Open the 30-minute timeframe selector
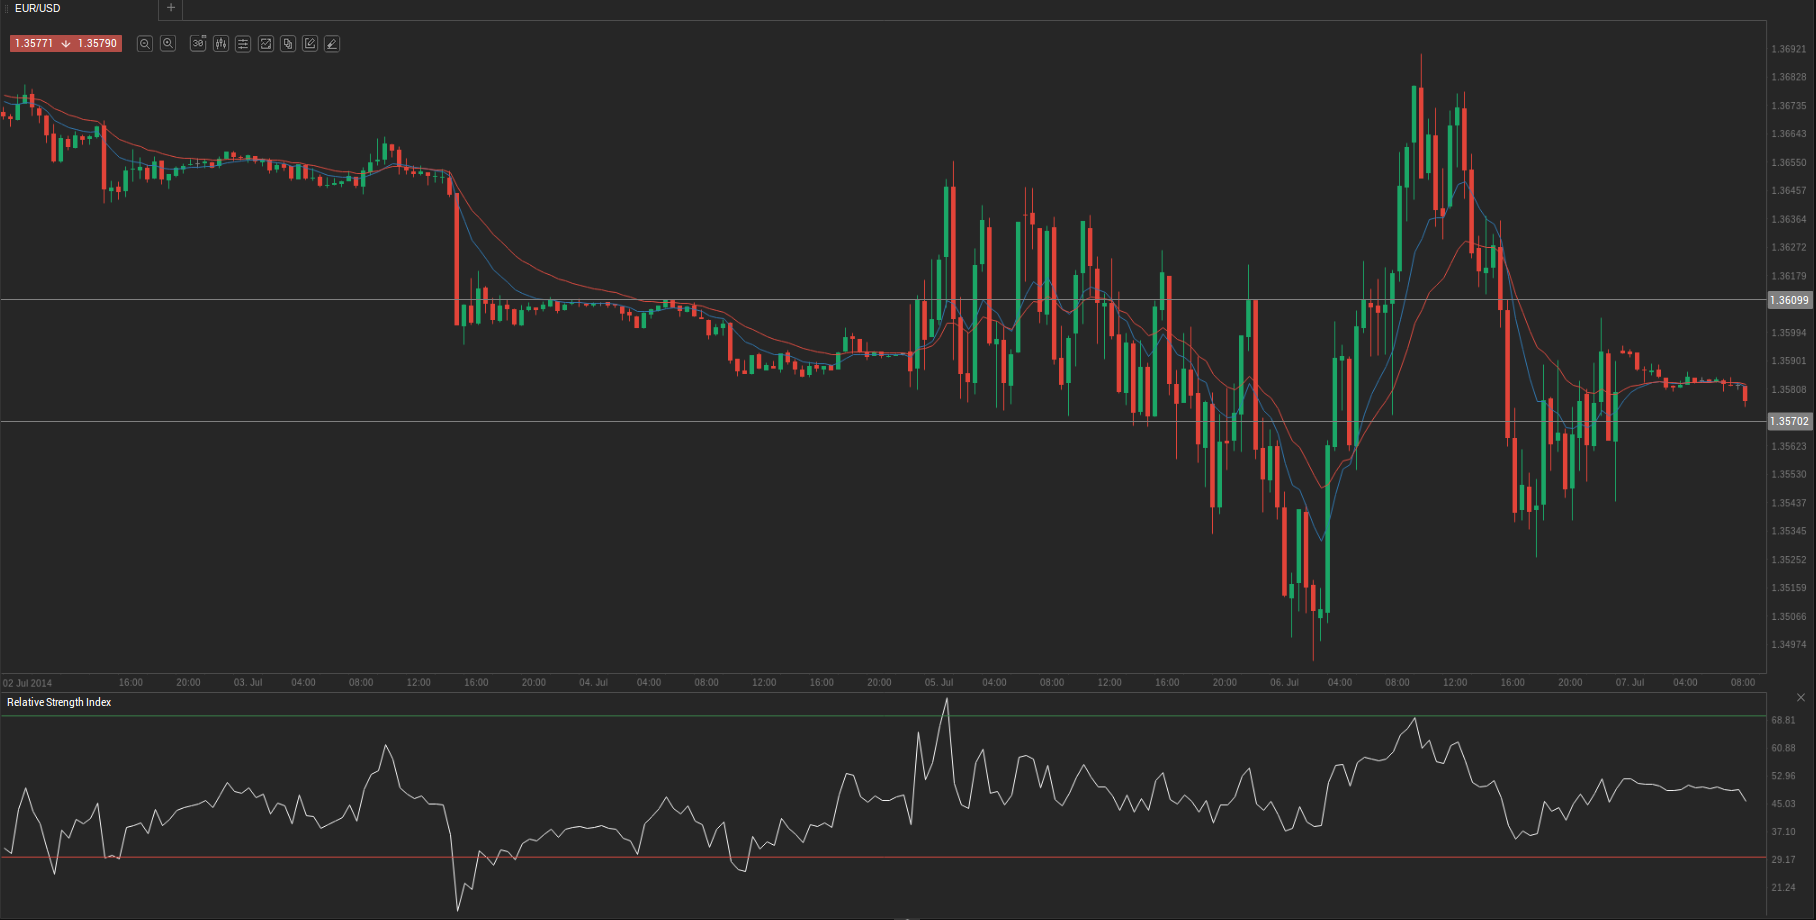 [198, 44]
